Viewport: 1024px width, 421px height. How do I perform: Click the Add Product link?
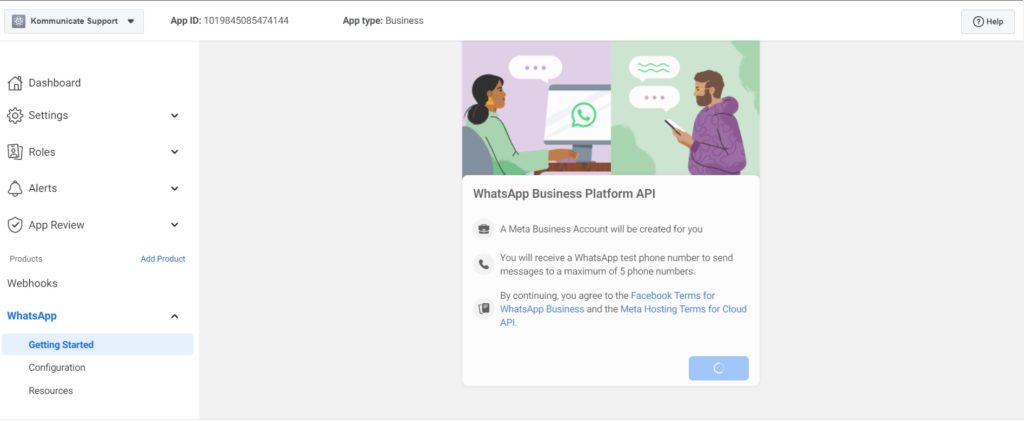pos(162,259)
